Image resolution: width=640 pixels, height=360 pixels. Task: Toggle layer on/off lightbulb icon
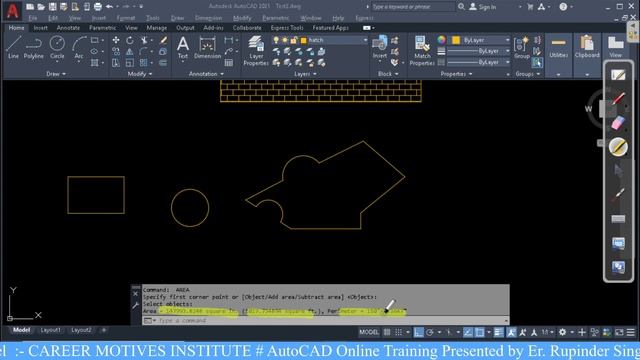click(x=276, y=40)
